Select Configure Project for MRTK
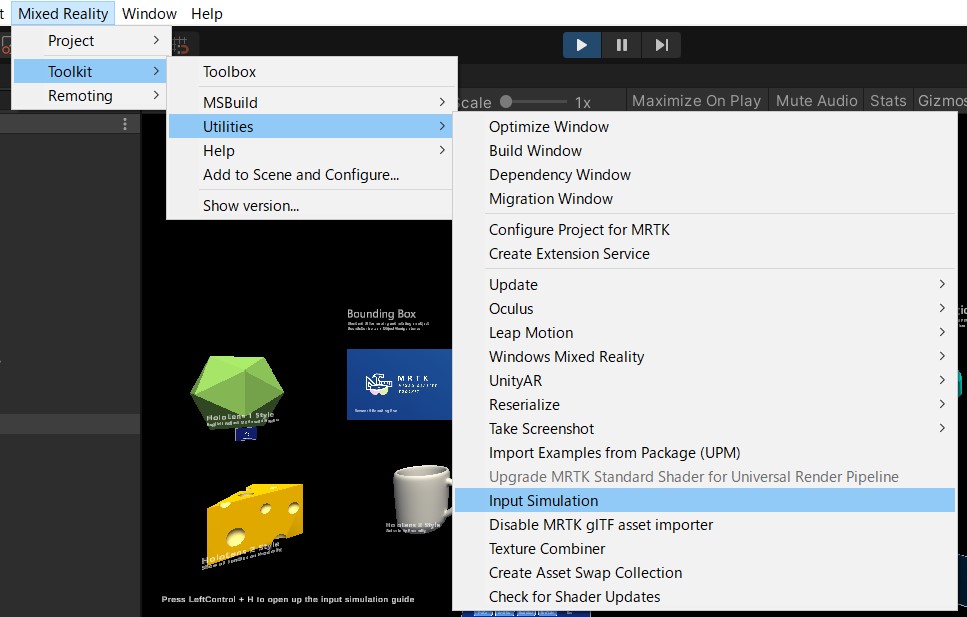Image resolution: width=967 pixels, height=617 pixels. coord(704,230)
